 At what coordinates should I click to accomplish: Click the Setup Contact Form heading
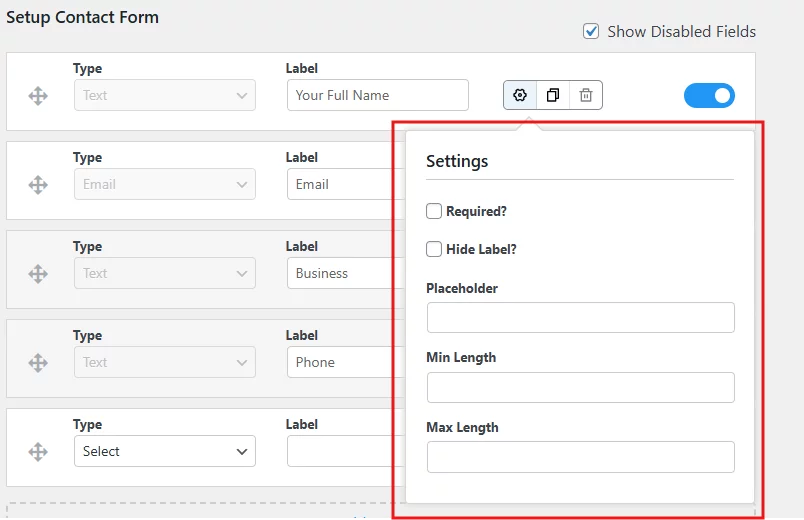coord(83,17)
